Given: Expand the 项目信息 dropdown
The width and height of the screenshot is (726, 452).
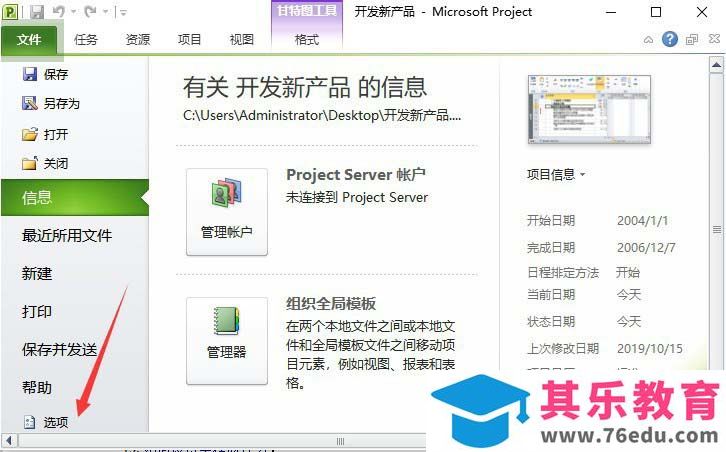Looking at the screenshot, I should pos(556,175).
